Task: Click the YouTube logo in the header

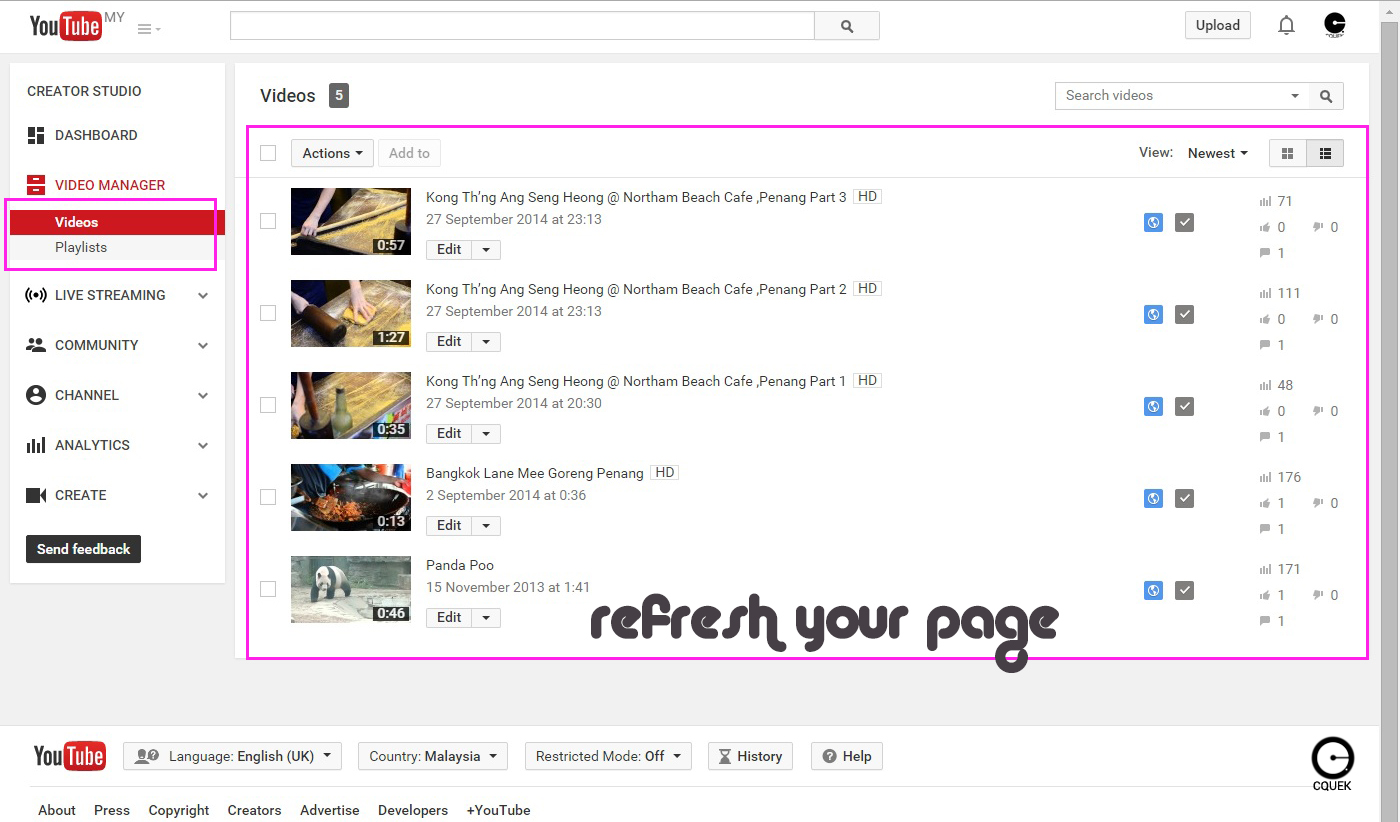Action: tap(66, 26)
